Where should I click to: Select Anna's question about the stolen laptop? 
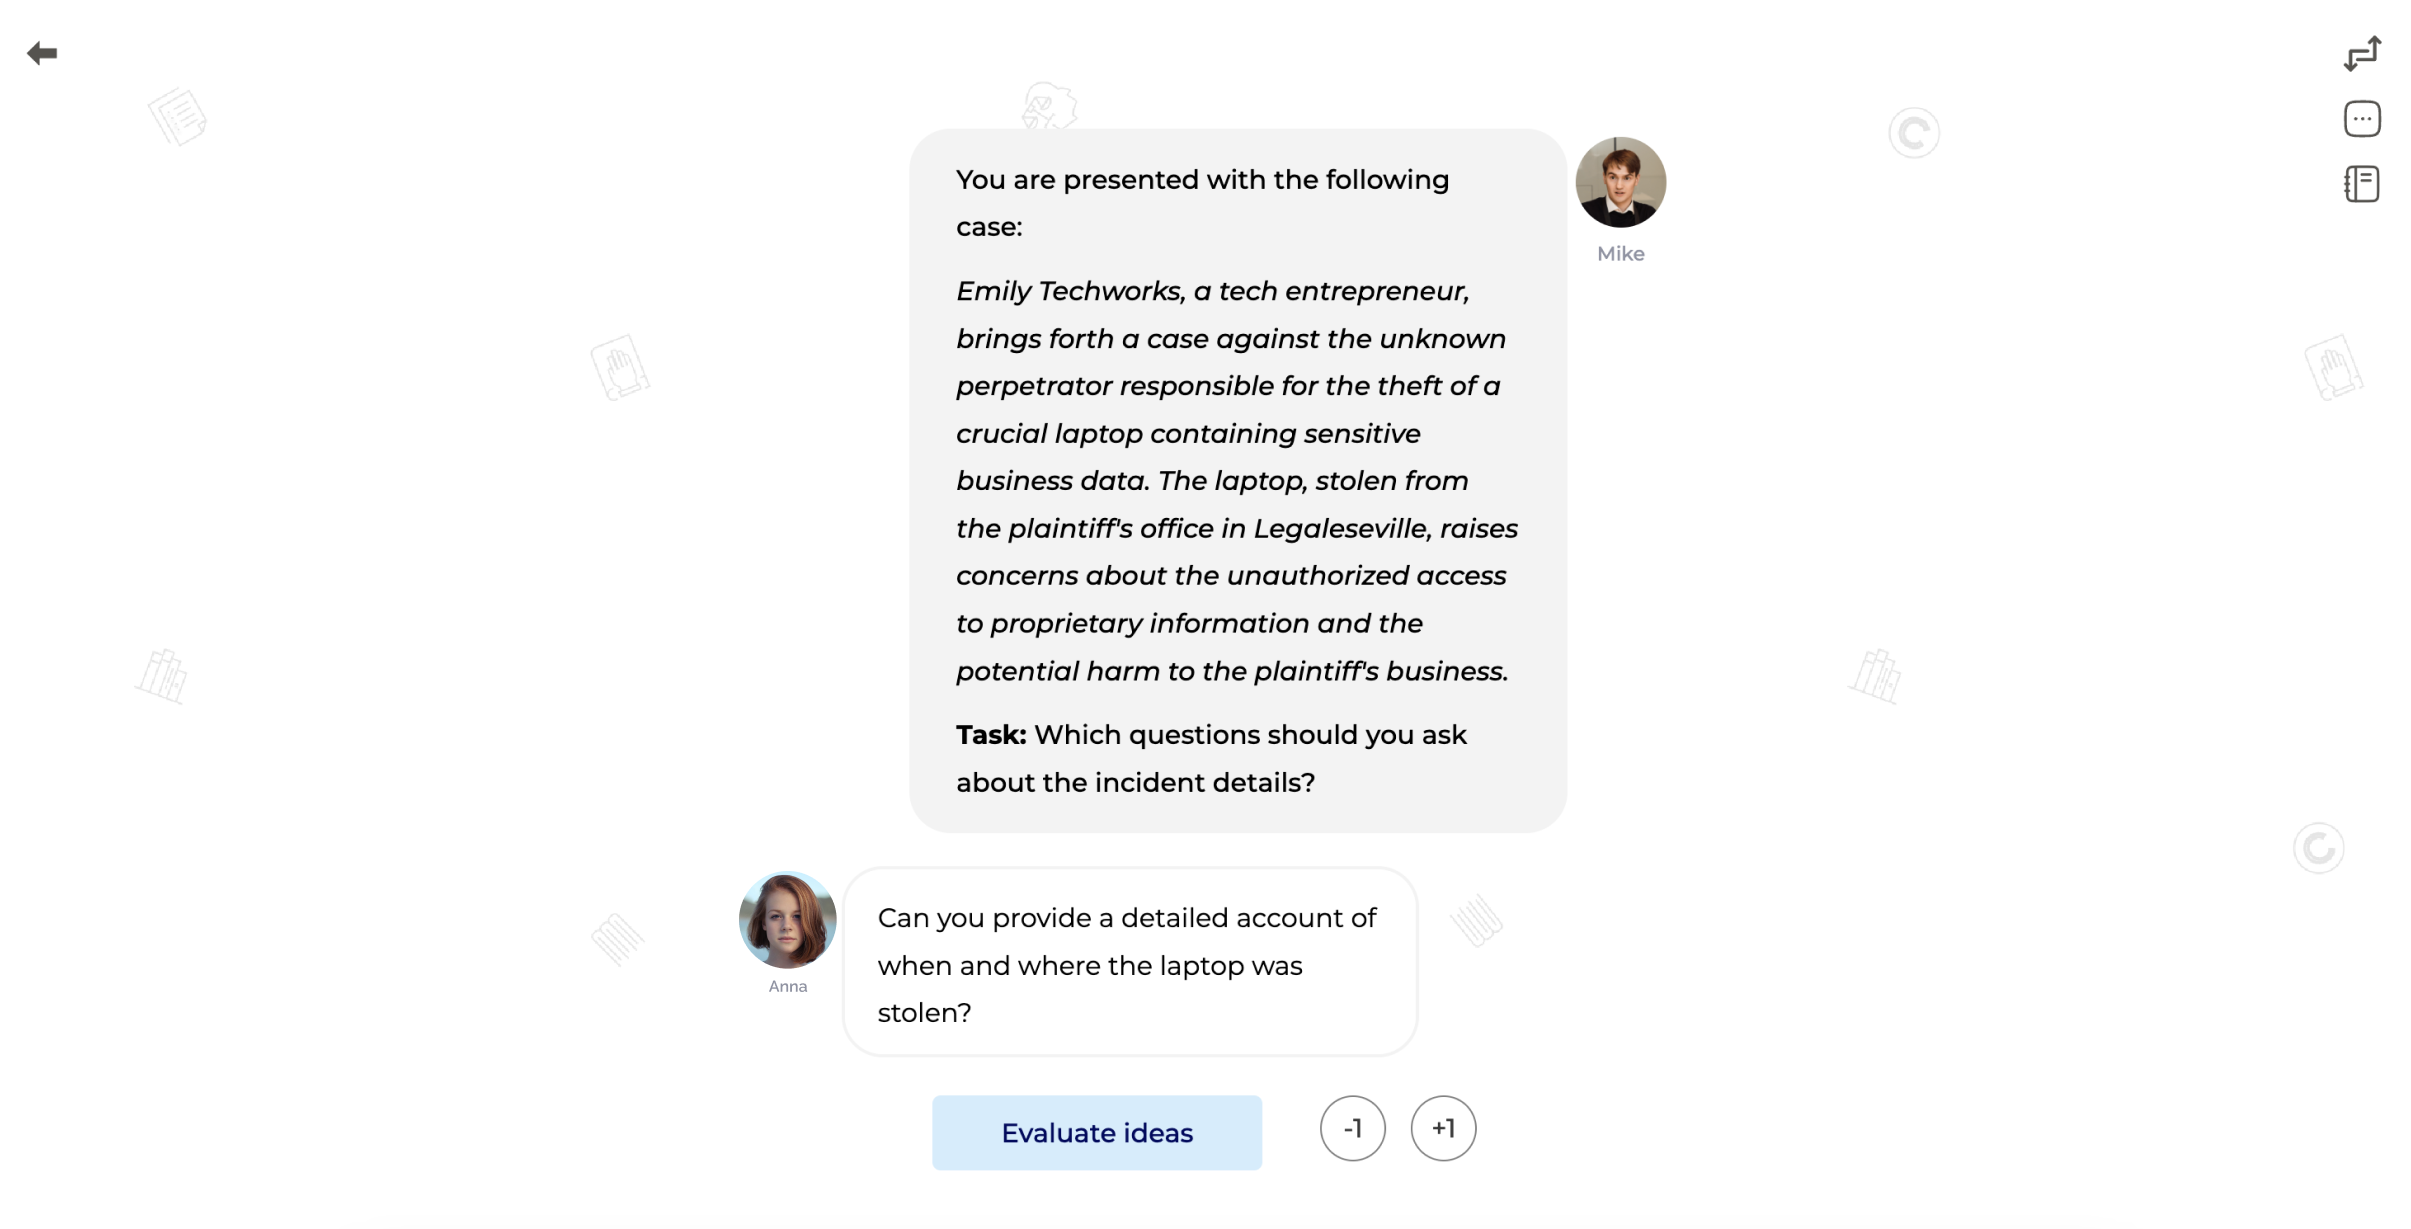coord(1129,964)
